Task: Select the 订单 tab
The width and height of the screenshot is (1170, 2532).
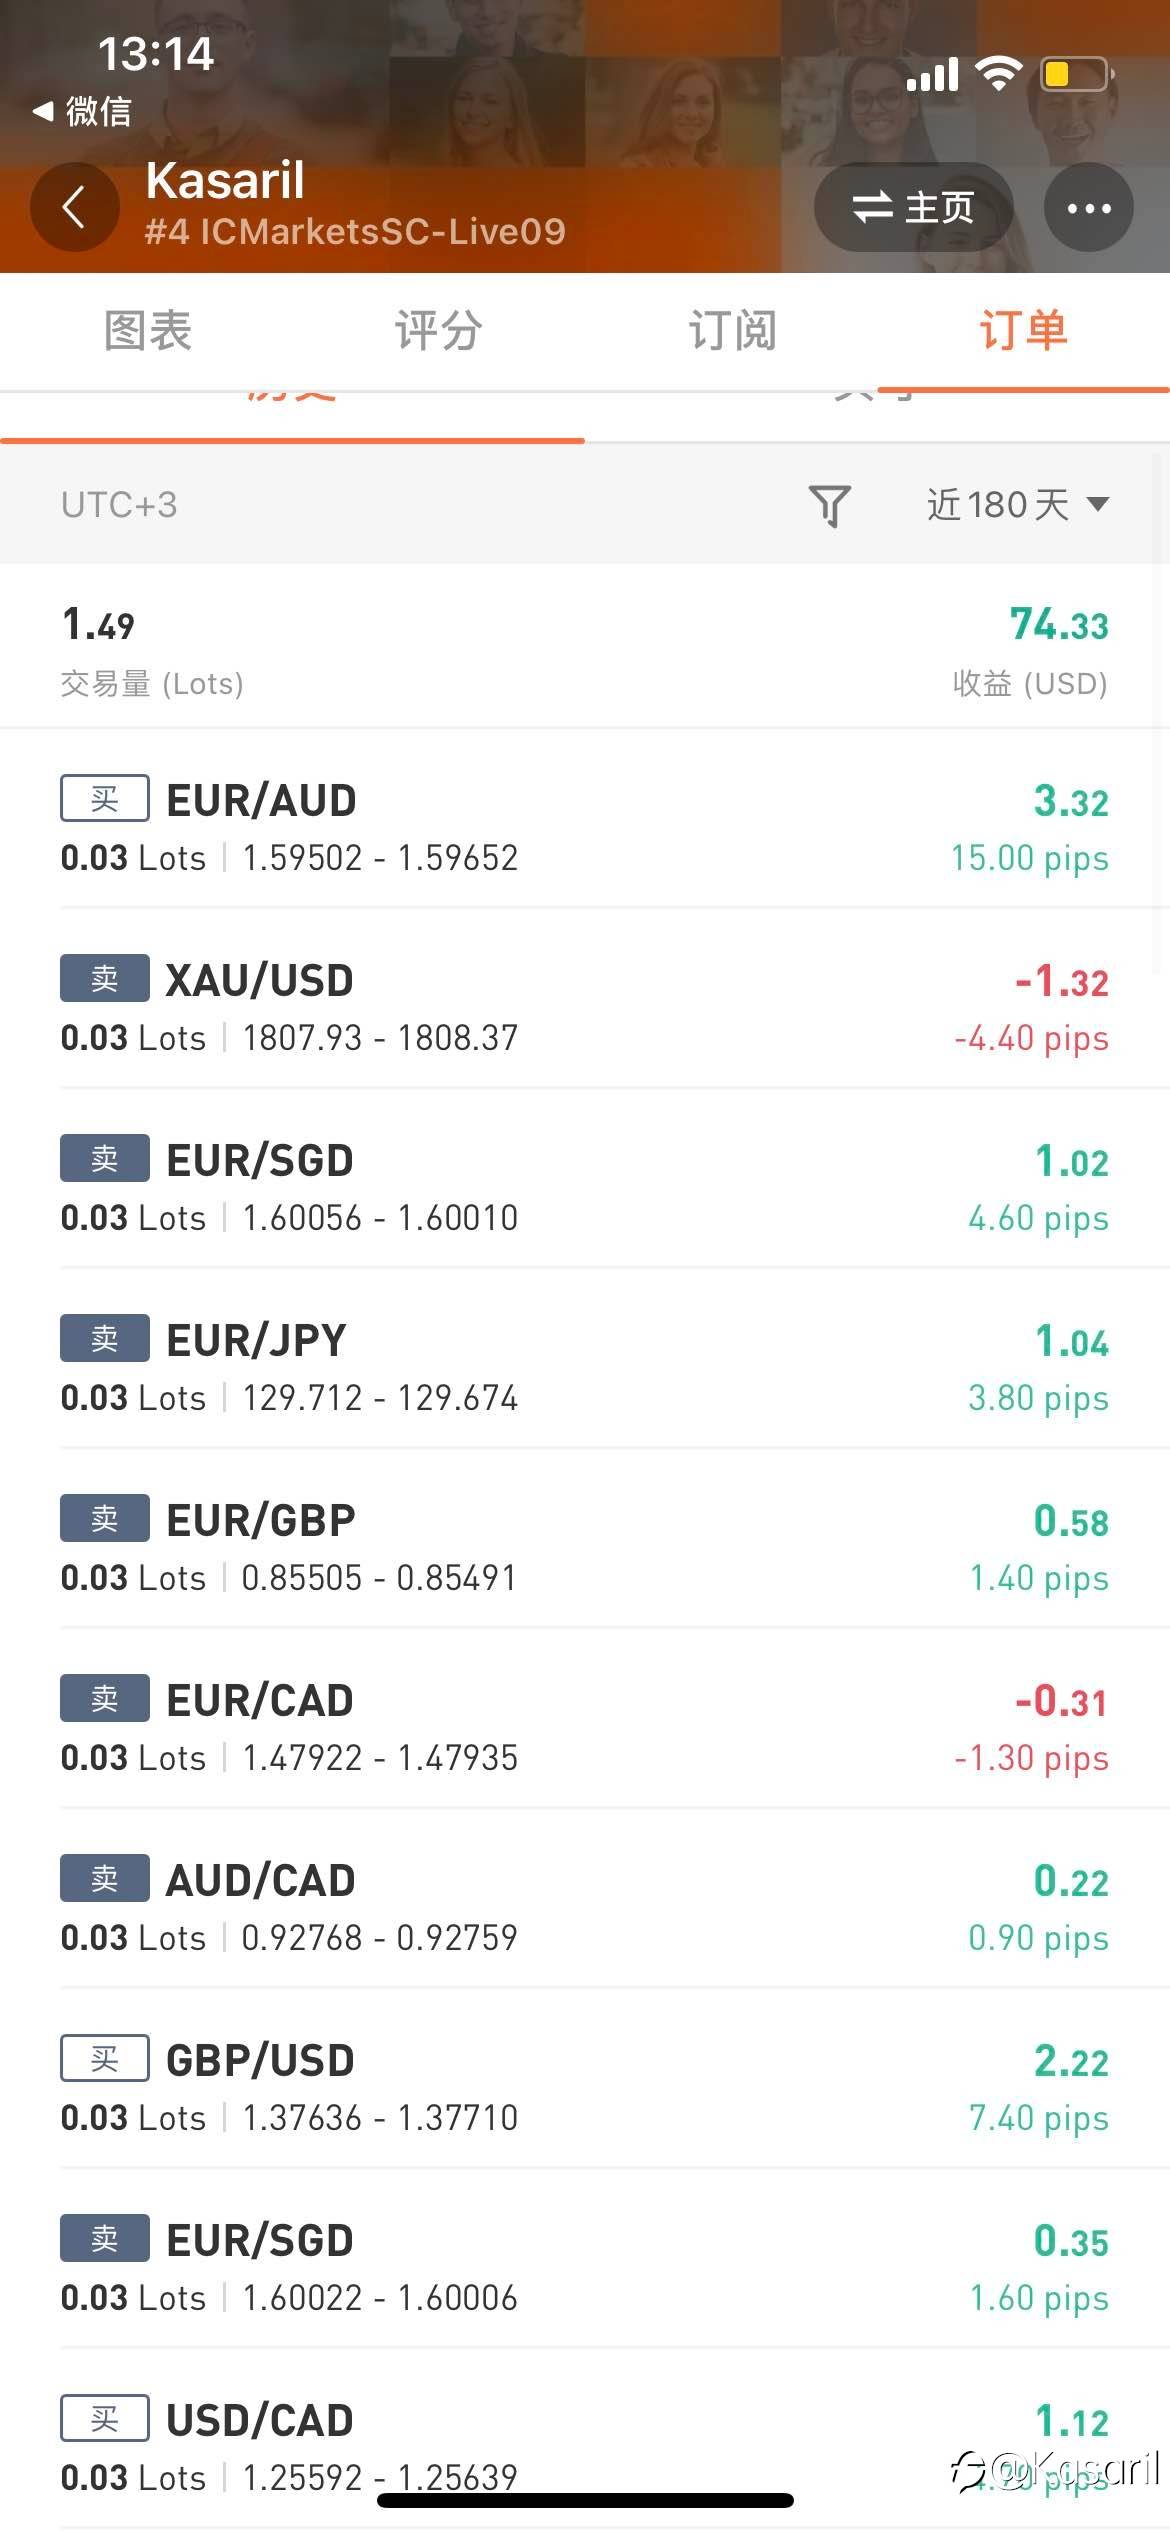Action: (1023, 331)
